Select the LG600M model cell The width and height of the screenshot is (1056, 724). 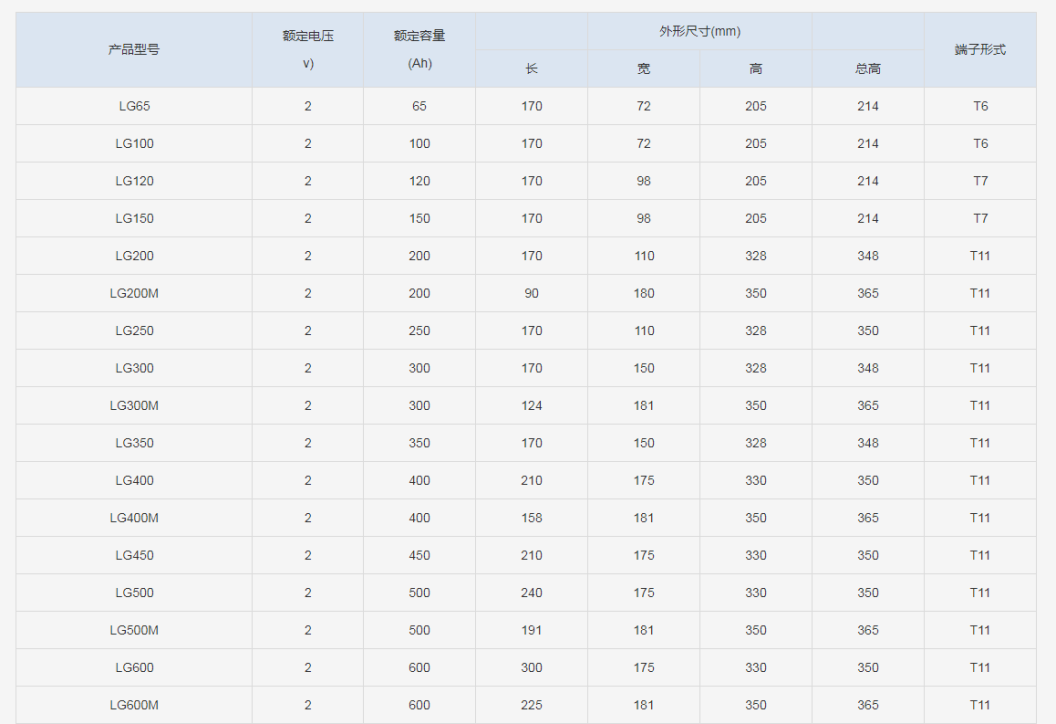click(x=134, y=704)
